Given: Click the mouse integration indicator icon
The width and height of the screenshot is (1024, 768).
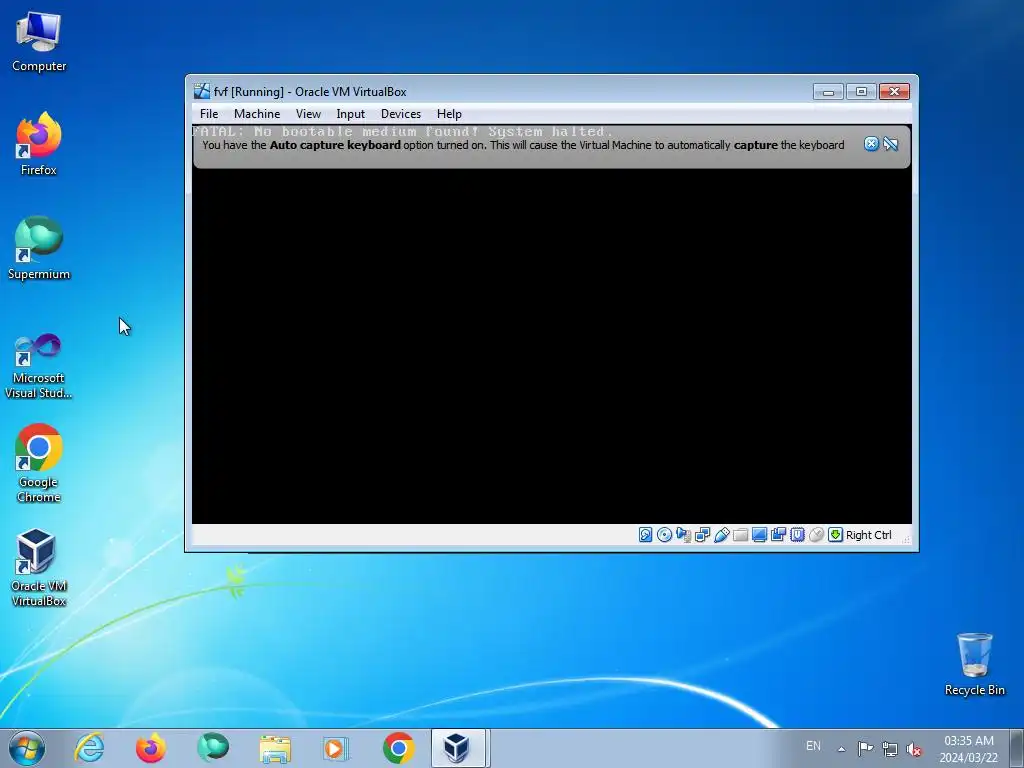Looking at the screenshot, I should pyautogui.click(x=816, y=535).
